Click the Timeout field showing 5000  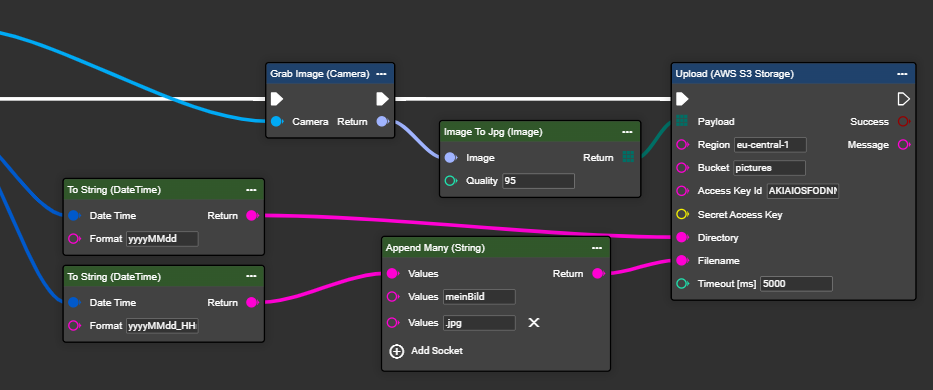(x=796, y=284)
